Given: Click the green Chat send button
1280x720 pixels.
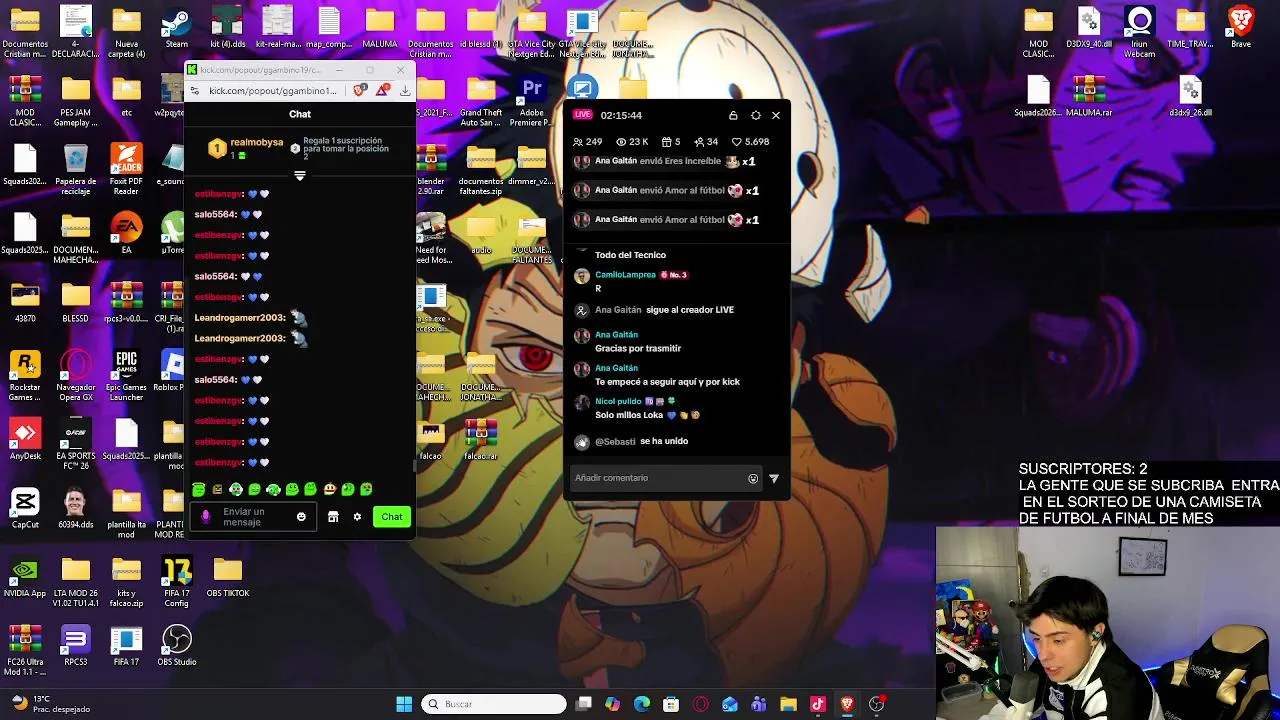Looking at the screenshot, I should (x=391, y=517).
